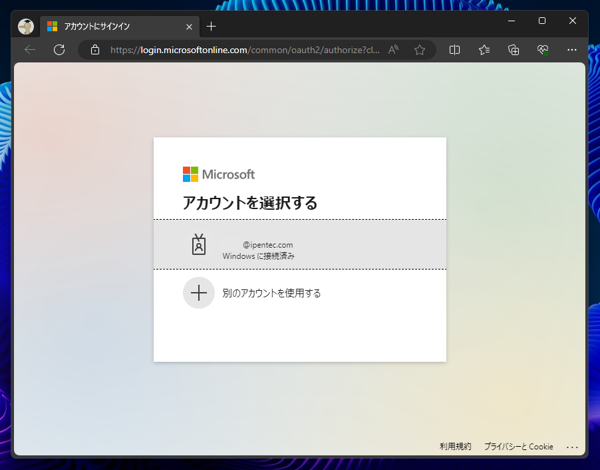Open the Favorites list icon
This screenshot has height=470, width=600.
(484, 50)
